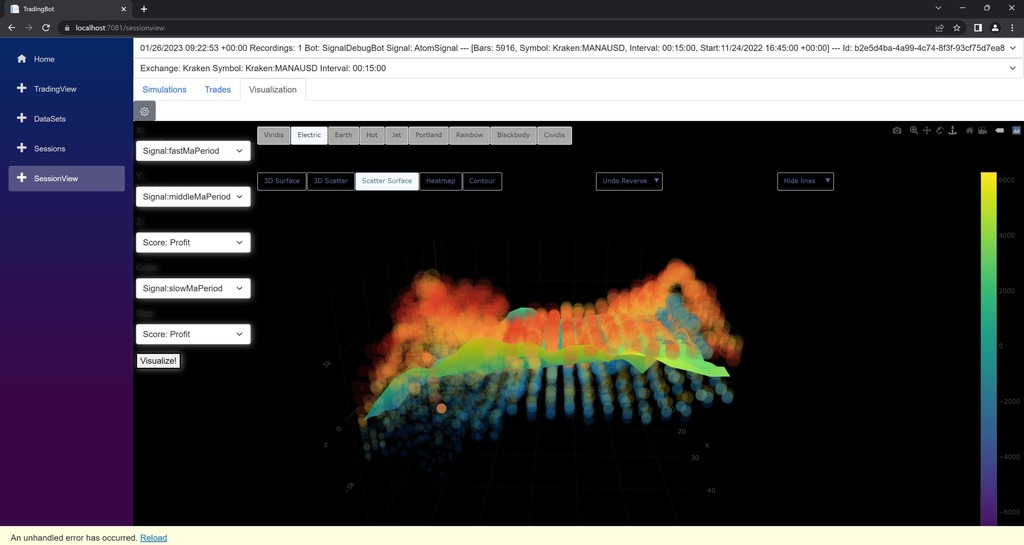Click the Reload link in error bar
The height and width of the screenshot is (545, 1024).
click(153, 538)
